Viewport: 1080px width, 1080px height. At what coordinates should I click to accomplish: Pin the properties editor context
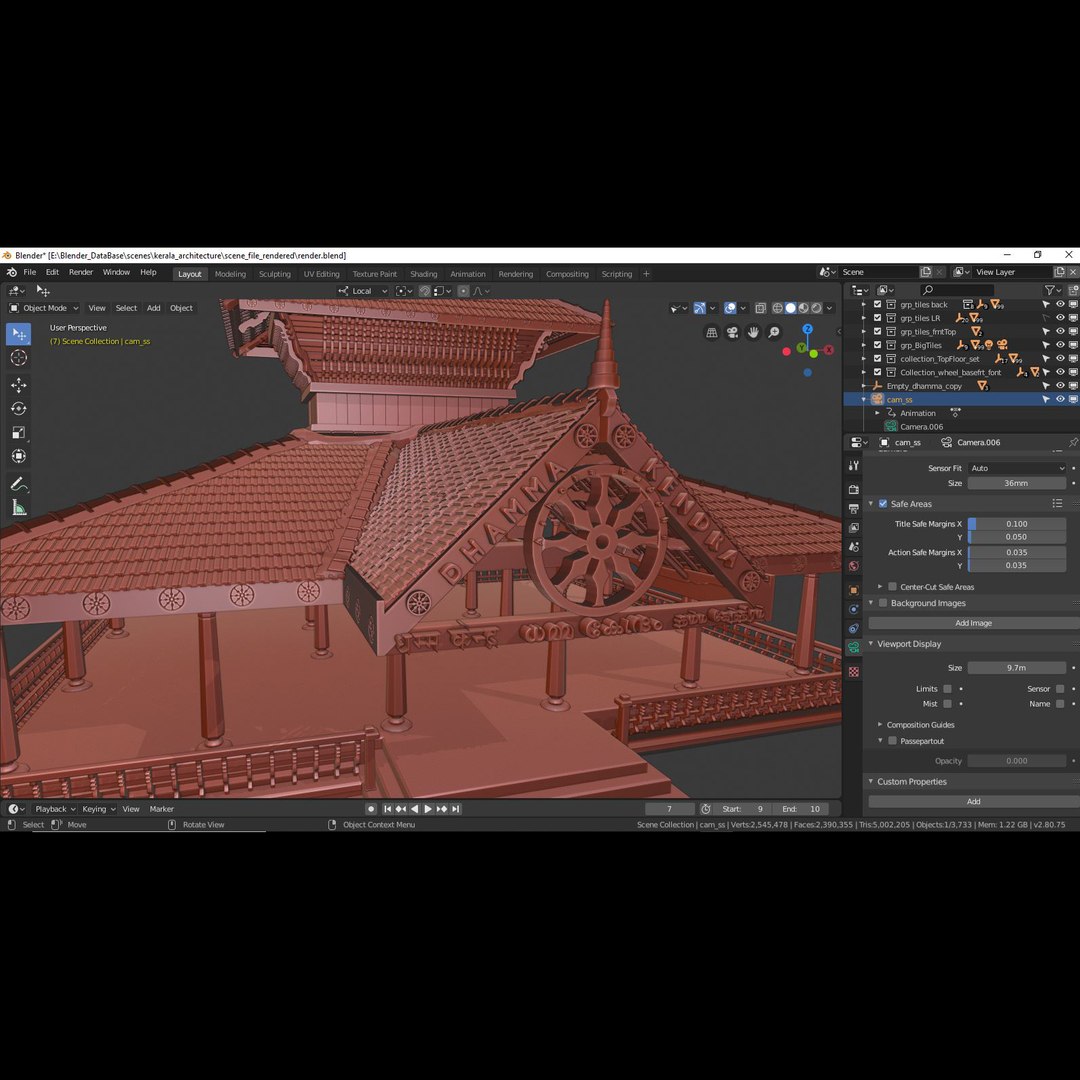[1073, 442]
